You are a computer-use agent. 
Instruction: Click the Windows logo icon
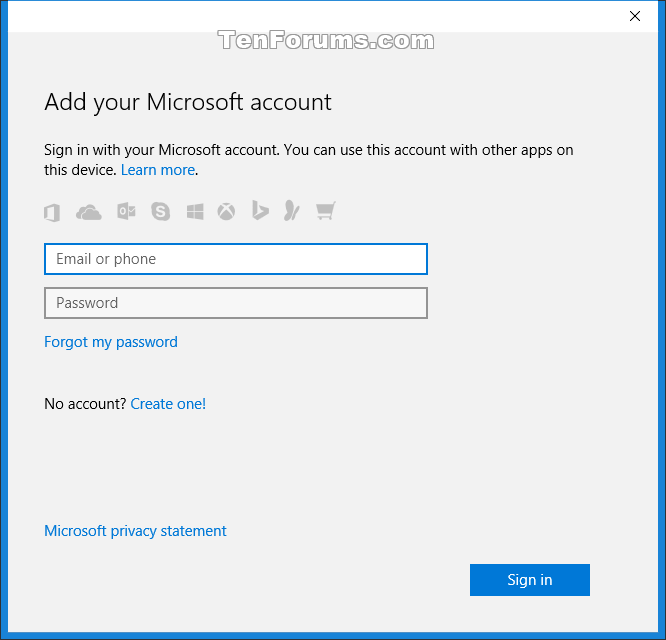coord(195,211)
